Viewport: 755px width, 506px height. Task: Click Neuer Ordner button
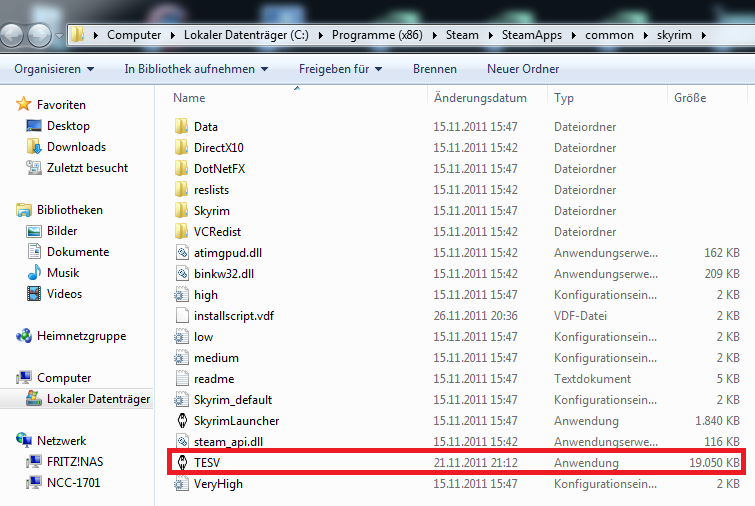pyautogui.click(x=521, y=69)
